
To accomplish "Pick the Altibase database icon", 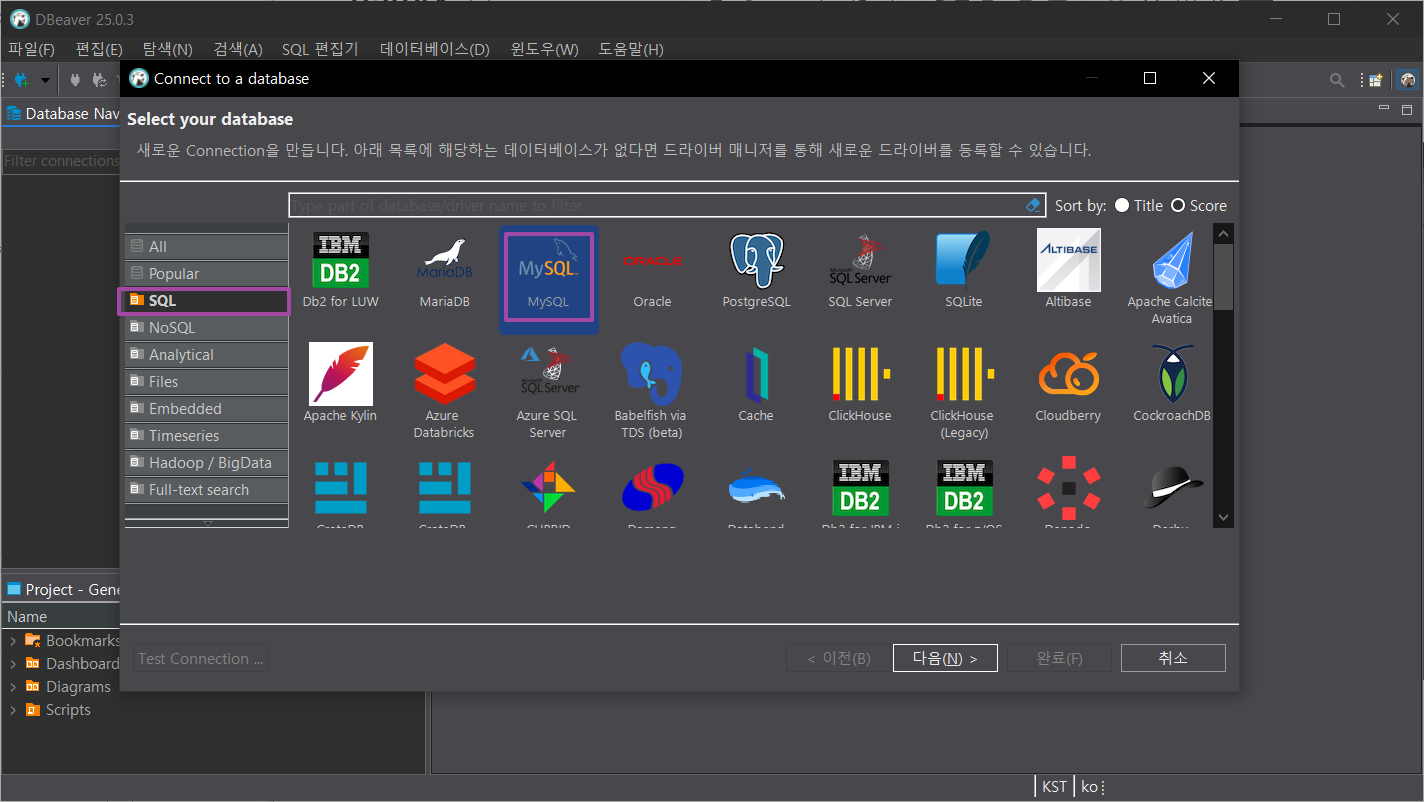I will [1068, 260].
